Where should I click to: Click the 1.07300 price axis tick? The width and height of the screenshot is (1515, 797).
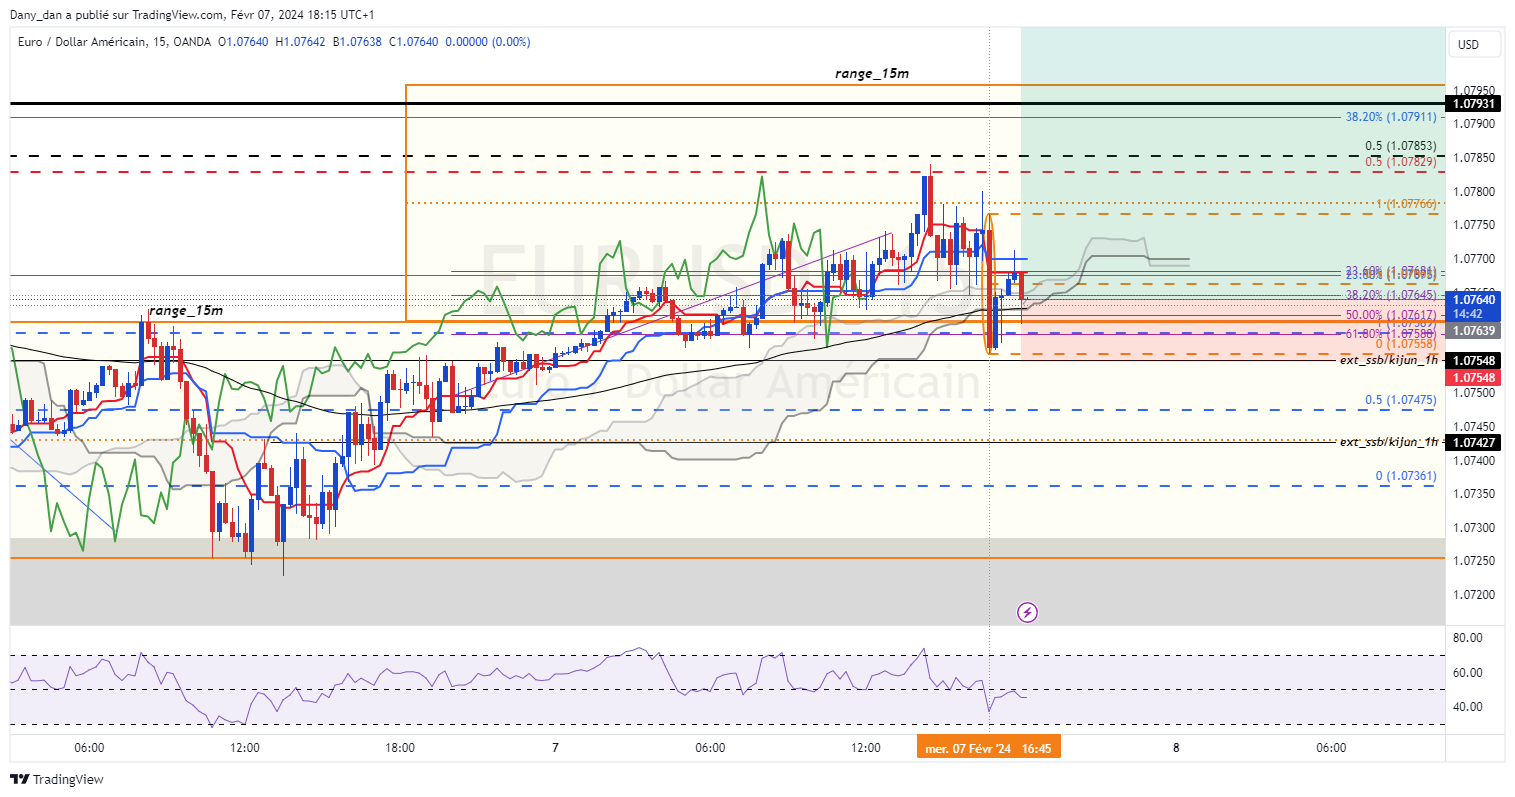pyautogui.click(x=1474, y=528)
